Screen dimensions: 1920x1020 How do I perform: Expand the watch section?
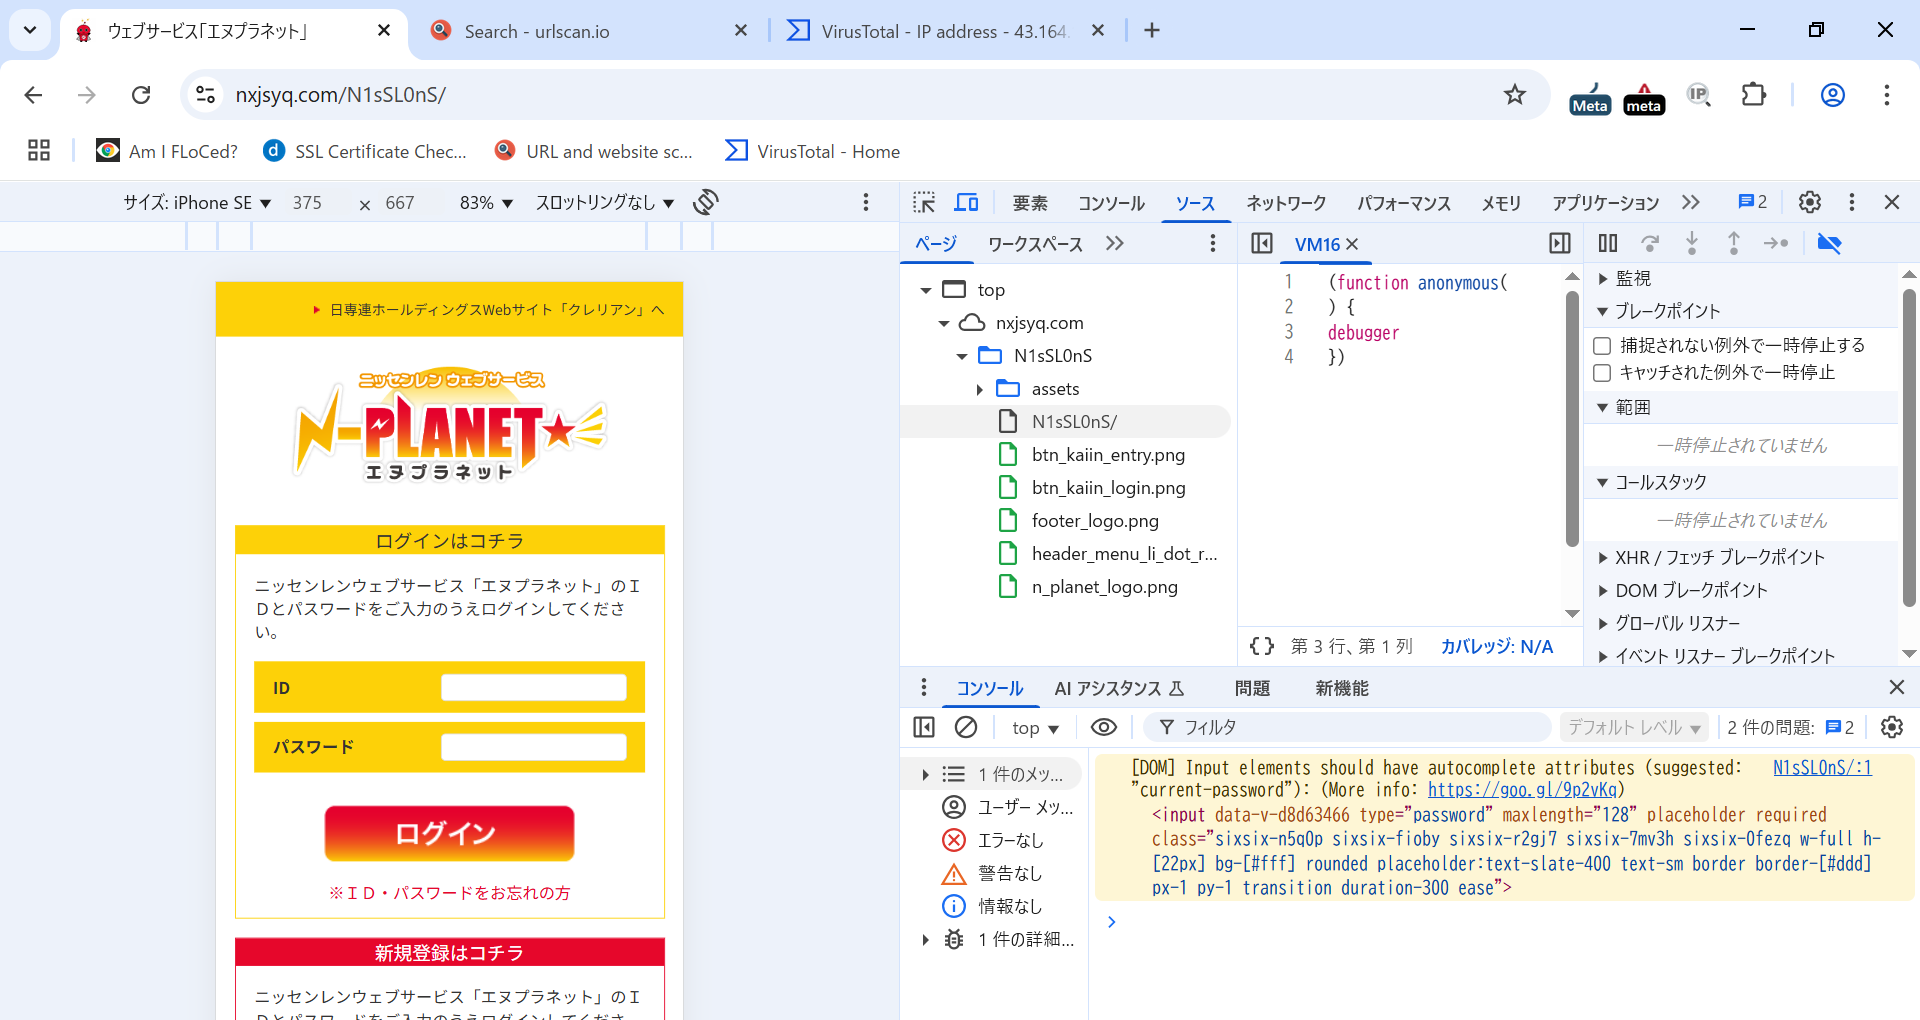pyautogui.click(x=1603, y=279)
